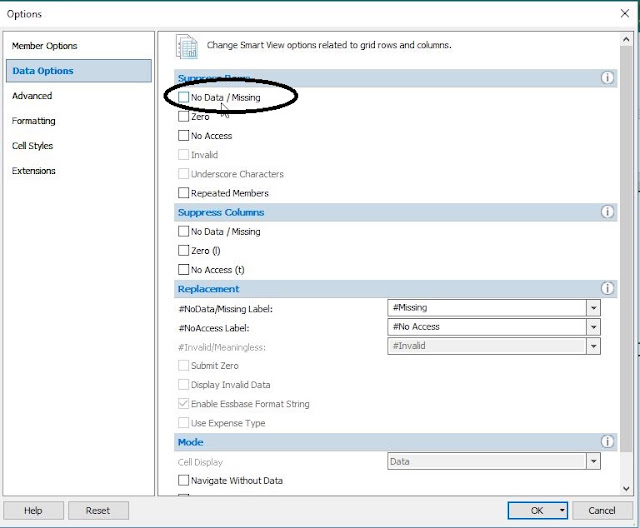Open the Cell Display dropdown
This screenshot has height=528, width=640.
(x=593, y=461)
